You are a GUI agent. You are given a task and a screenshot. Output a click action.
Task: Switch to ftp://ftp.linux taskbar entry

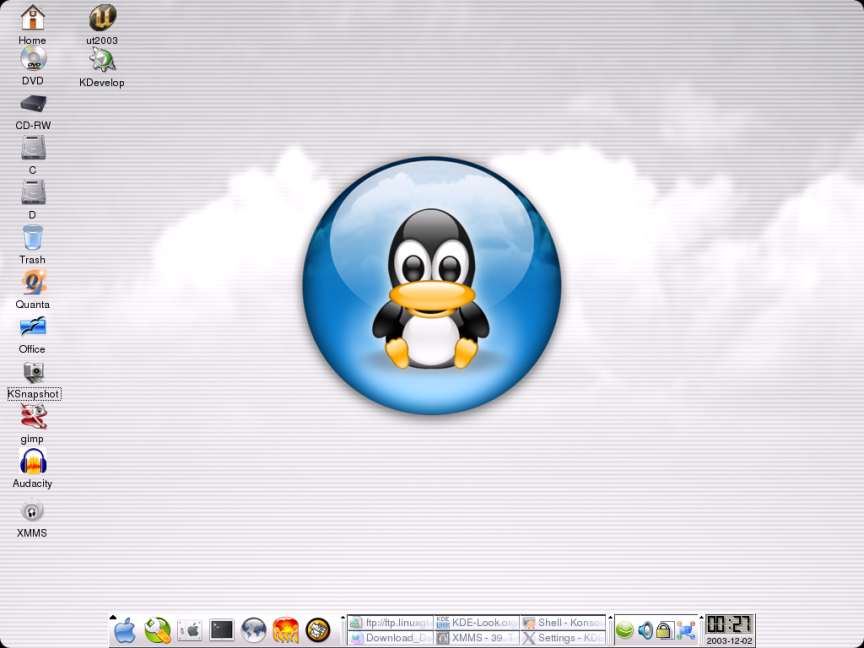[x=390, y=623]
